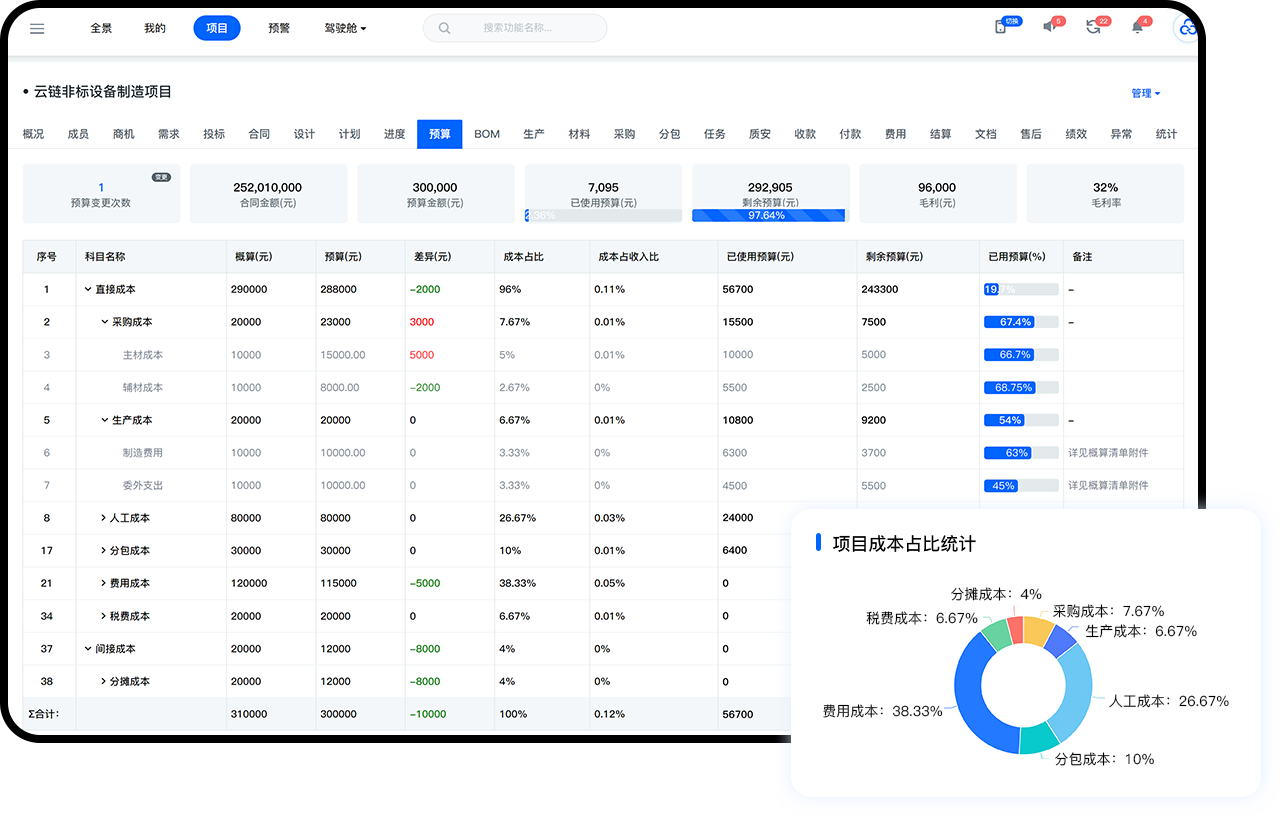Open announcements via the speaker icon
Image resolution: width=1280 pixels, height=818 pixels.
(1049, 28)
